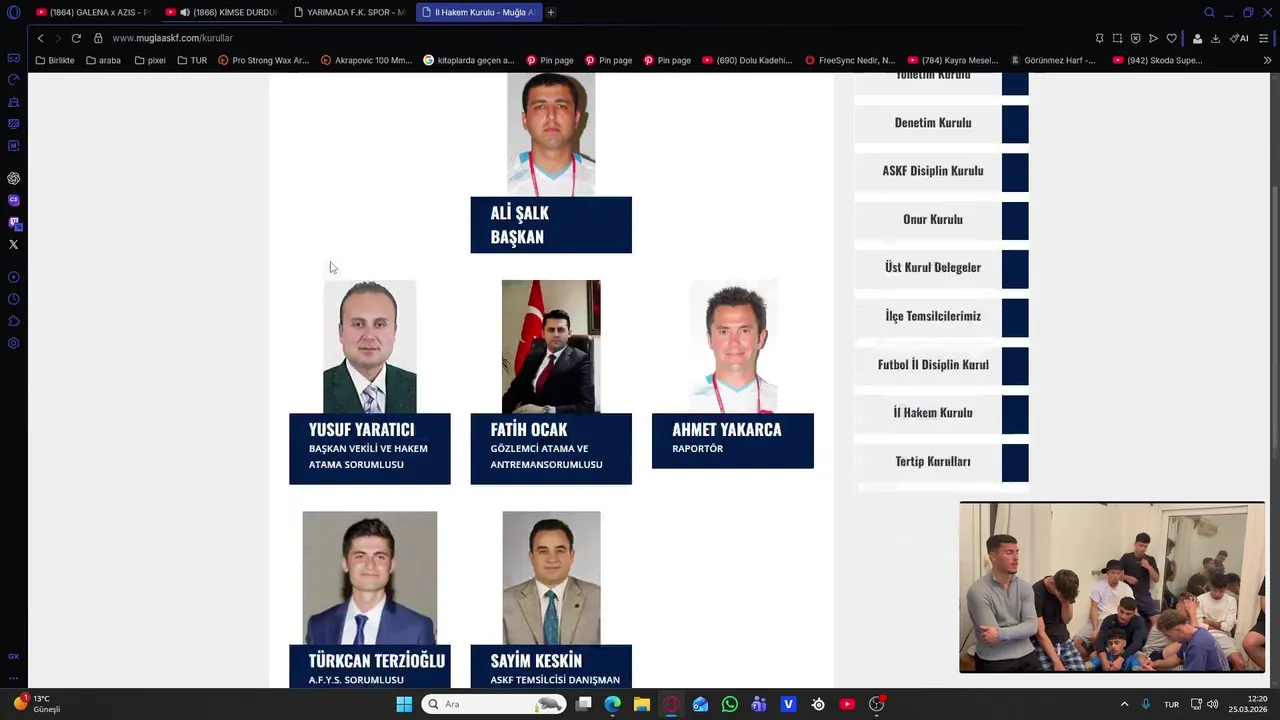Click the picture-in-picture video overlay

point(1112,587)
